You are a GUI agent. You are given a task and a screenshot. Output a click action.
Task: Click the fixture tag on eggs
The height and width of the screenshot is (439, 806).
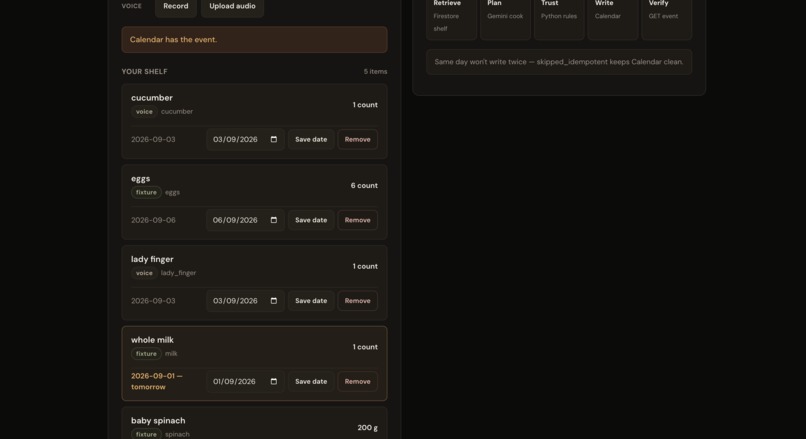[x=146, y=192]
